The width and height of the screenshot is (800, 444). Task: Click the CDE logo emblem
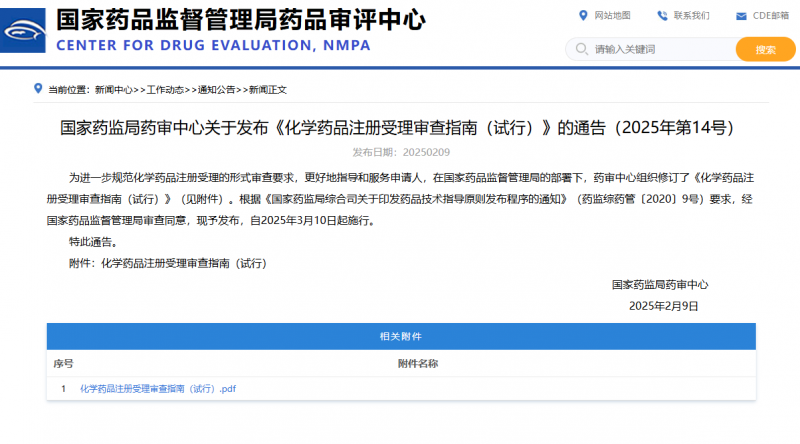coord(25,32)
